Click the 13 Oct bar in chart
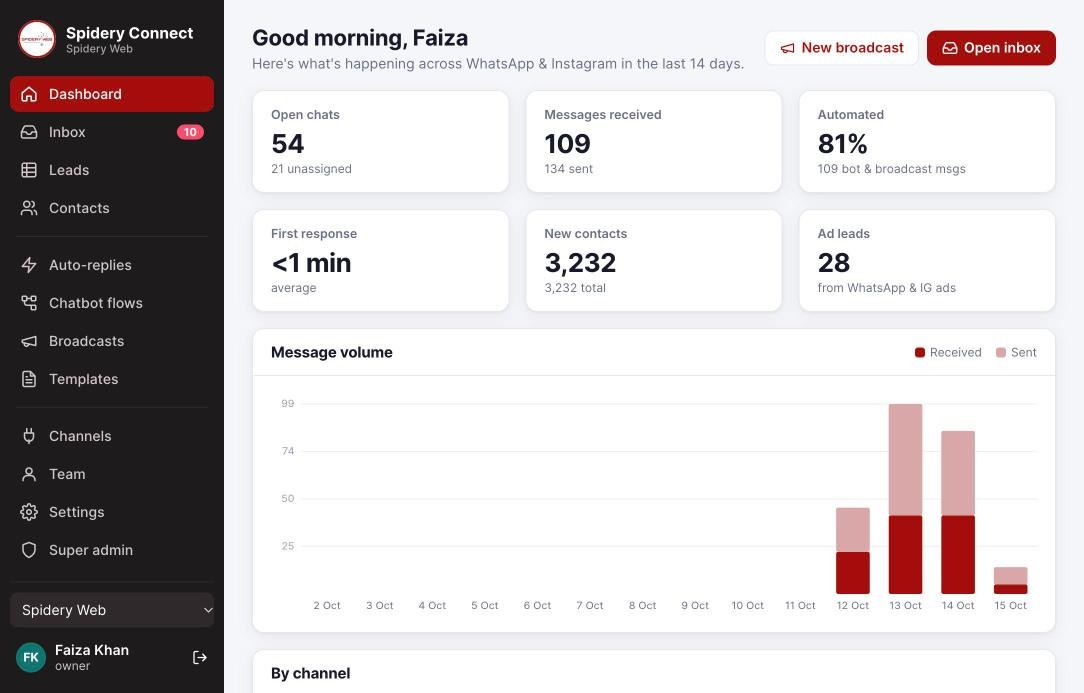This screenshot has height=693, width=1084. click(905, 499)
